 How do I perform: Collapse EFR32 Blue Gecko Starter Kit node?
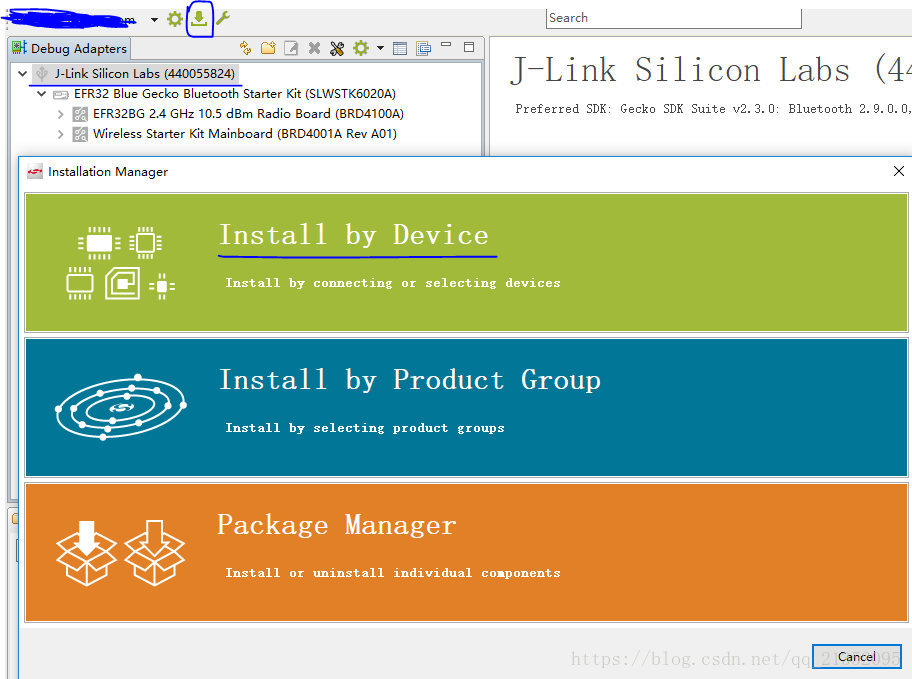tap(41, 94)
